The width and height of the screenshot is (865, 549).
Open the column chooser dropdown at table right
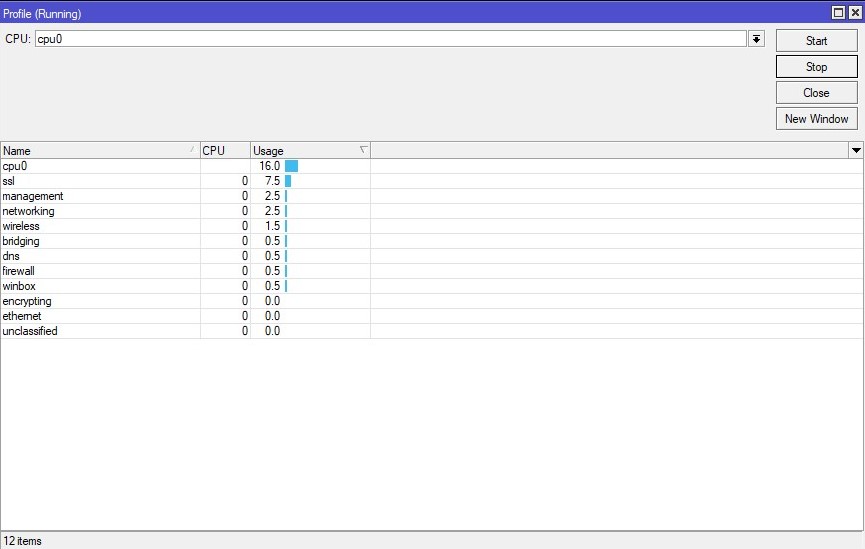tap(856, 150)
